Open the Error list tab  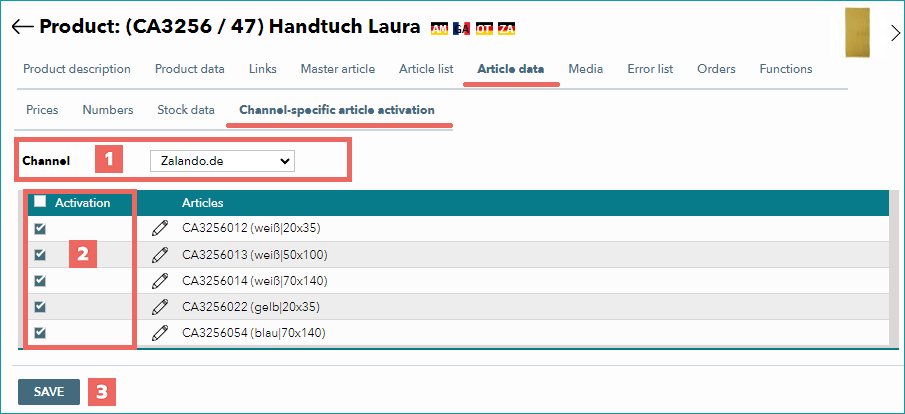(x=650, y=69)
